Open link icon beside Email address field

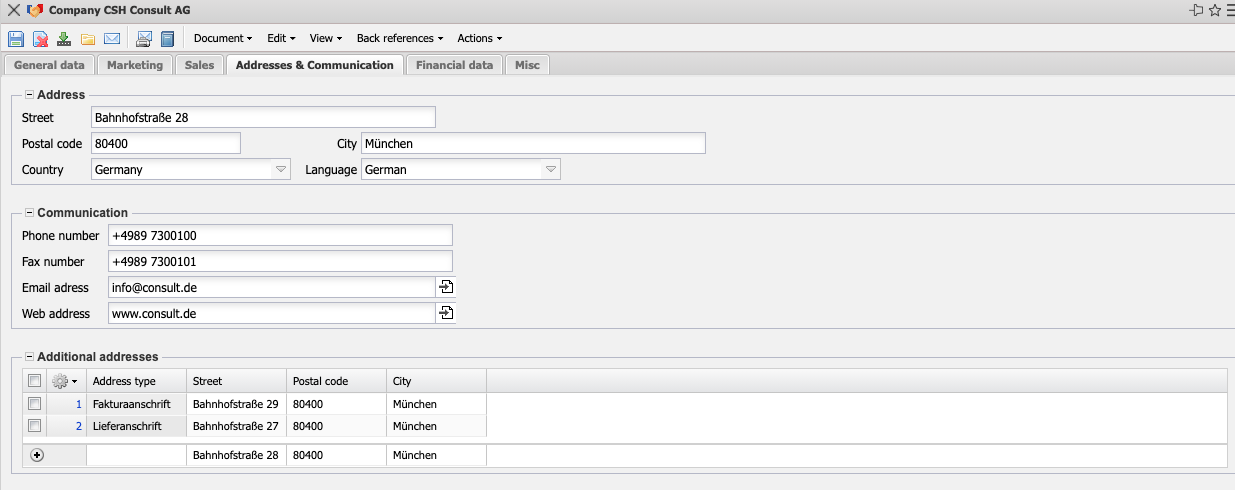[x=446, y=287]
